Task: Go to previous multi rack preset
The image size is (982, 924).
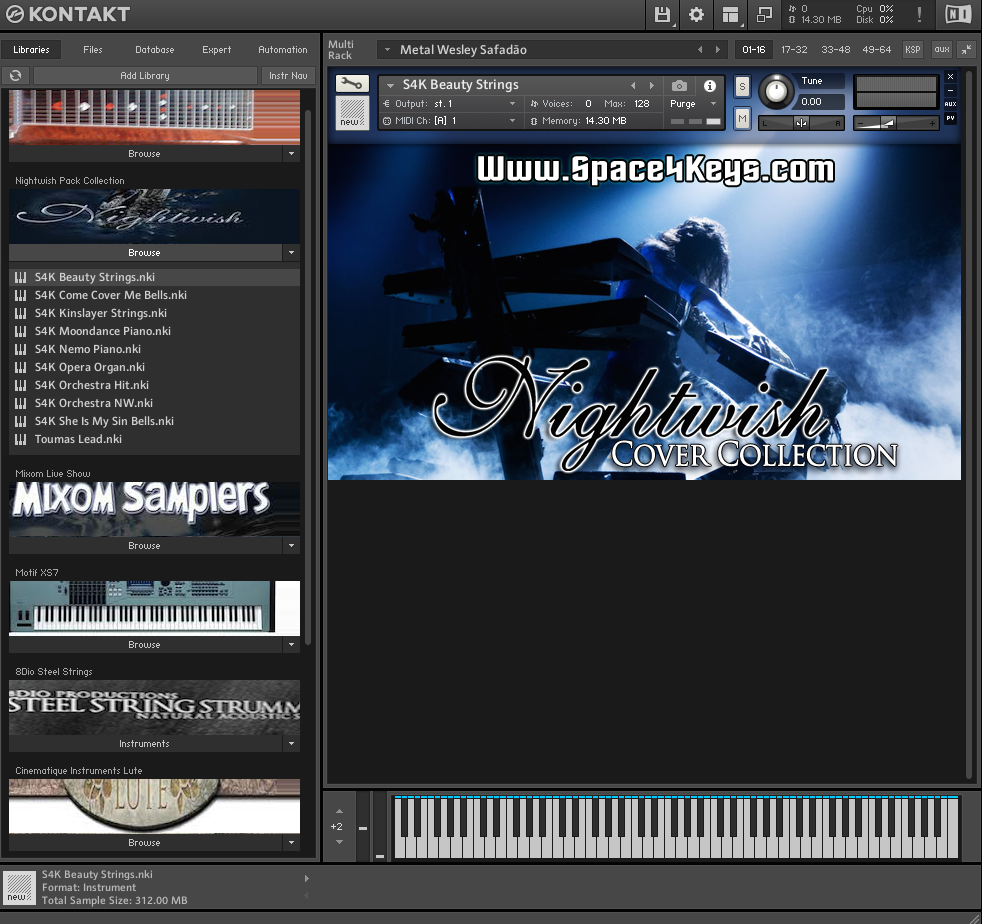Action: pos(700,49)
